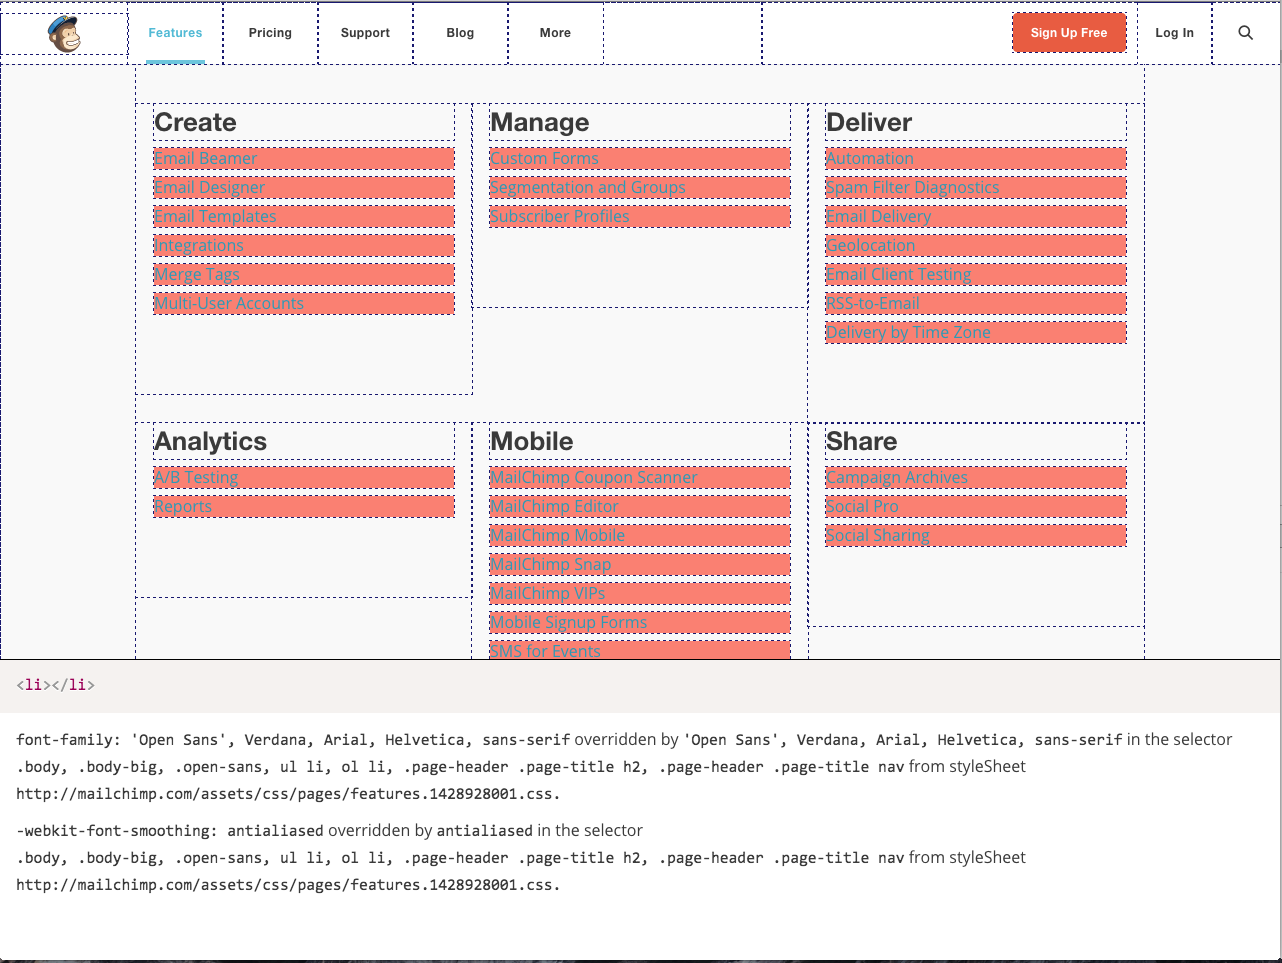Go to the Support nav item
The width and height of the screenshot is (1282, 963).
pyautogui.click(x=365, y=33)
